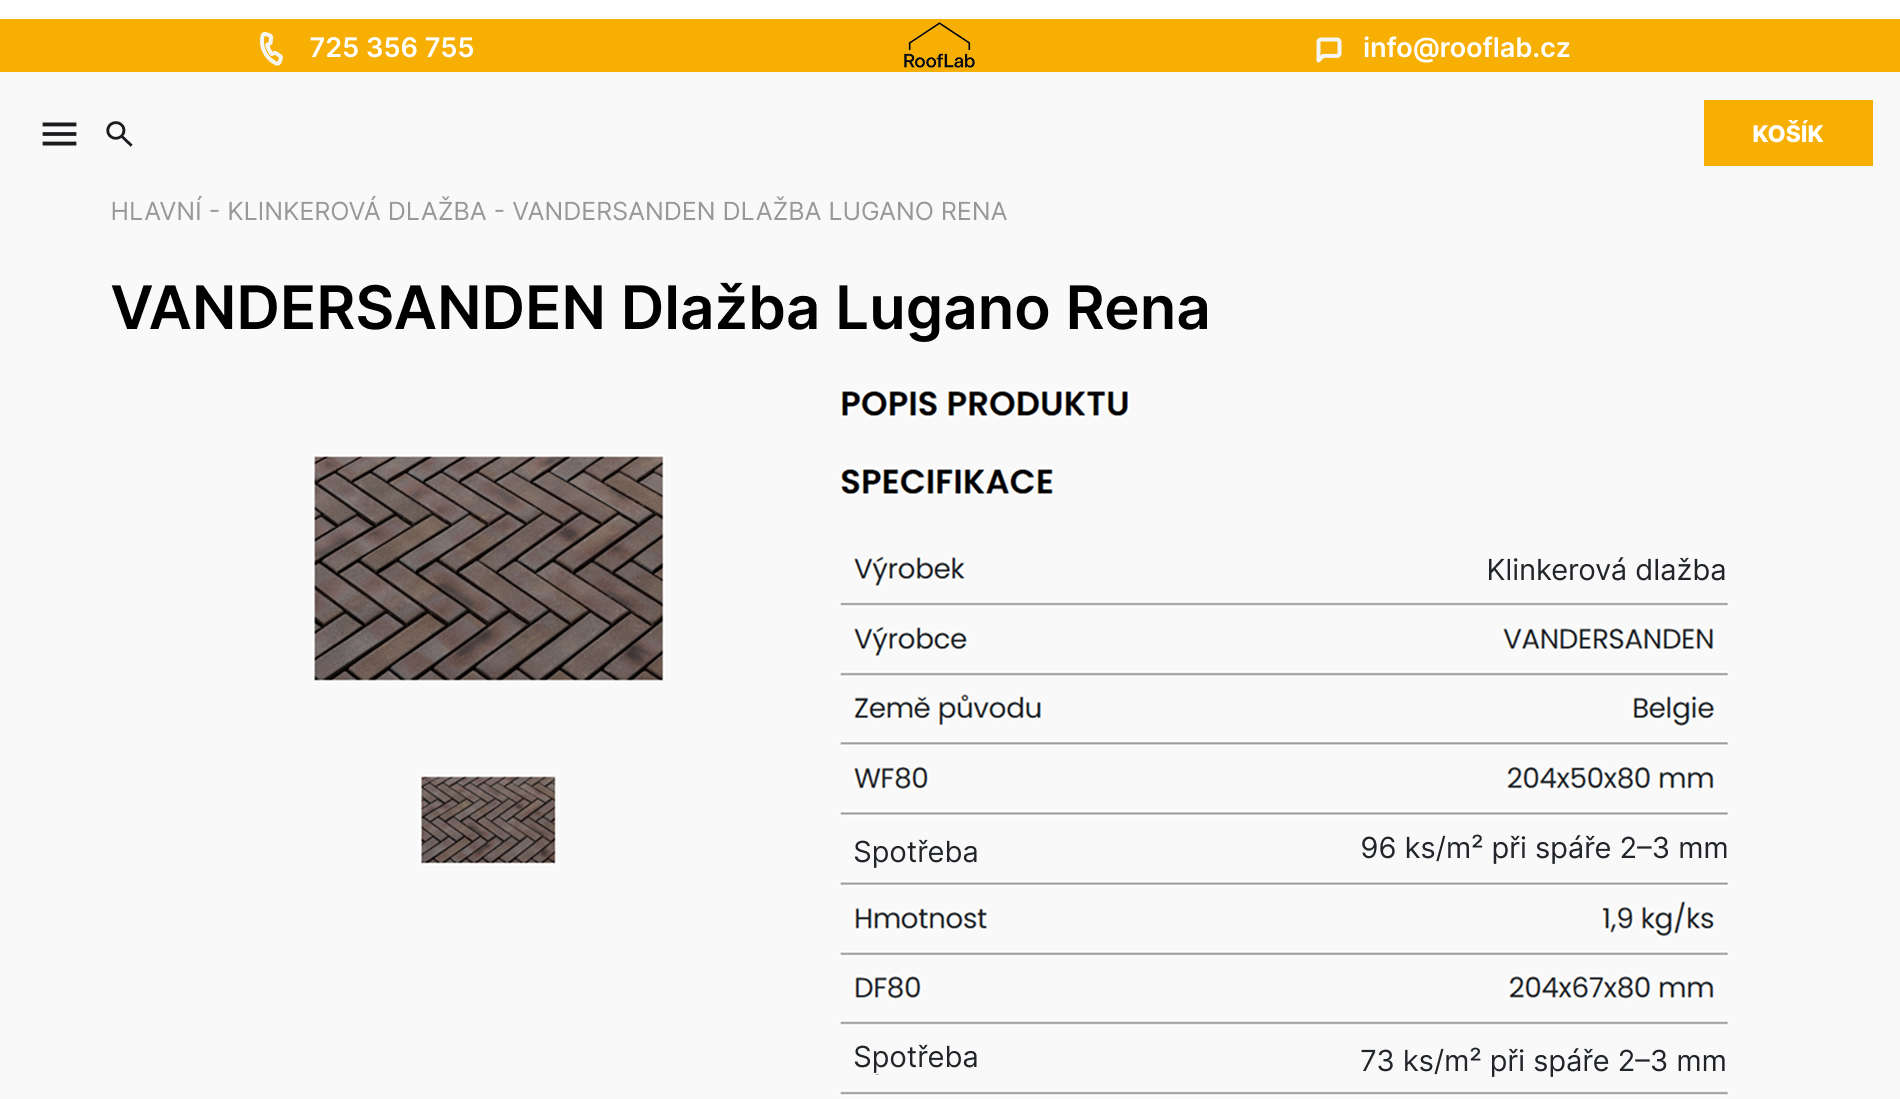The width and height of the screenshot is (1900, 1099).
Task: Click the search magnifier icon
Action: pyautogui.click(x=119, y=134)
